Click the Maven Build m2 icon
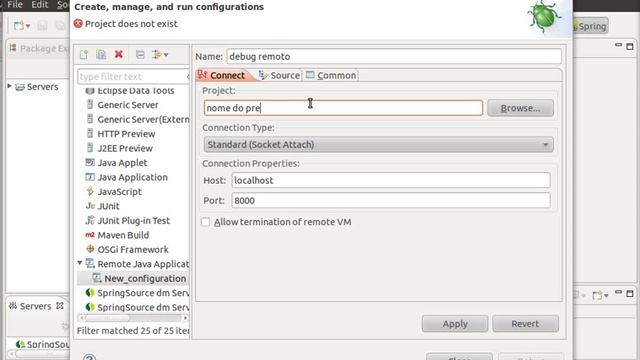640x360 pixels. pyautogui.click(x=90, y=235)
